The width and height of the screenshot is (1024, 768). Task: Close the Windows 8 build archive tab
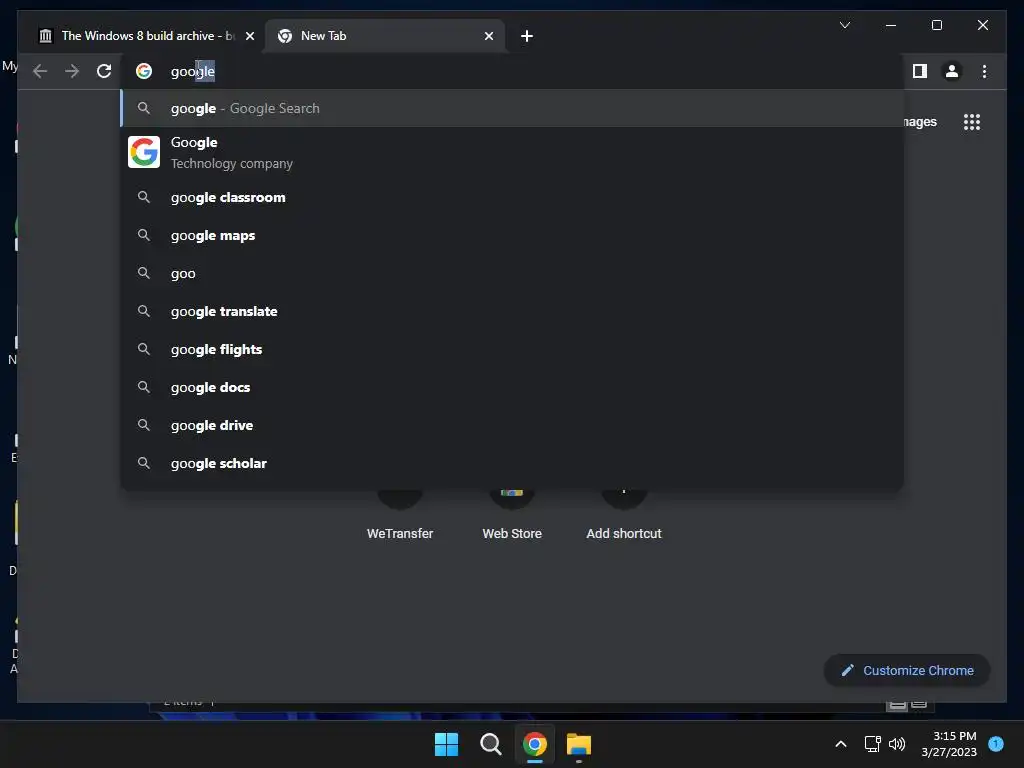(x=249, y=36)
